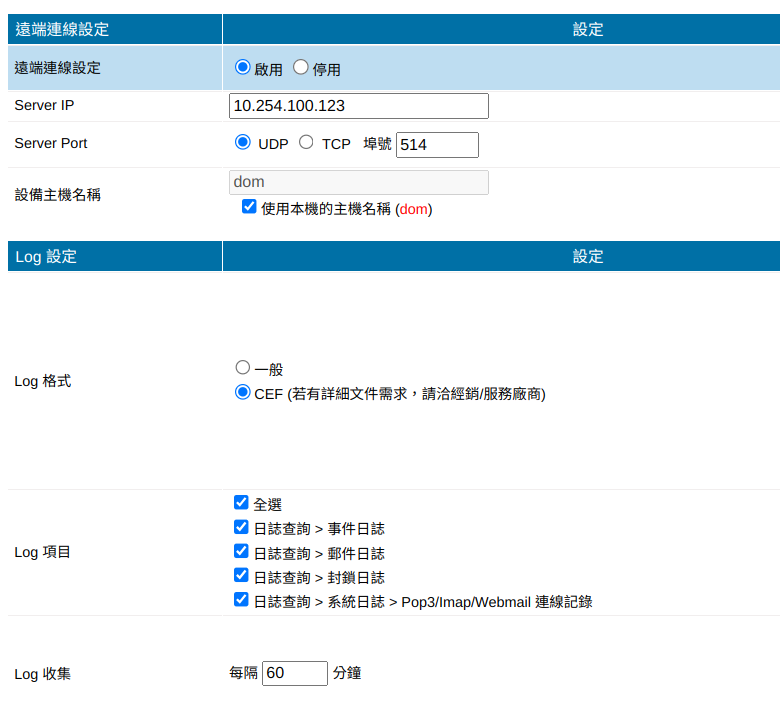The height and width of the screenshot is (723, 780).
Task: Click the red dom hostname text
Action: (x=413, y=210)
